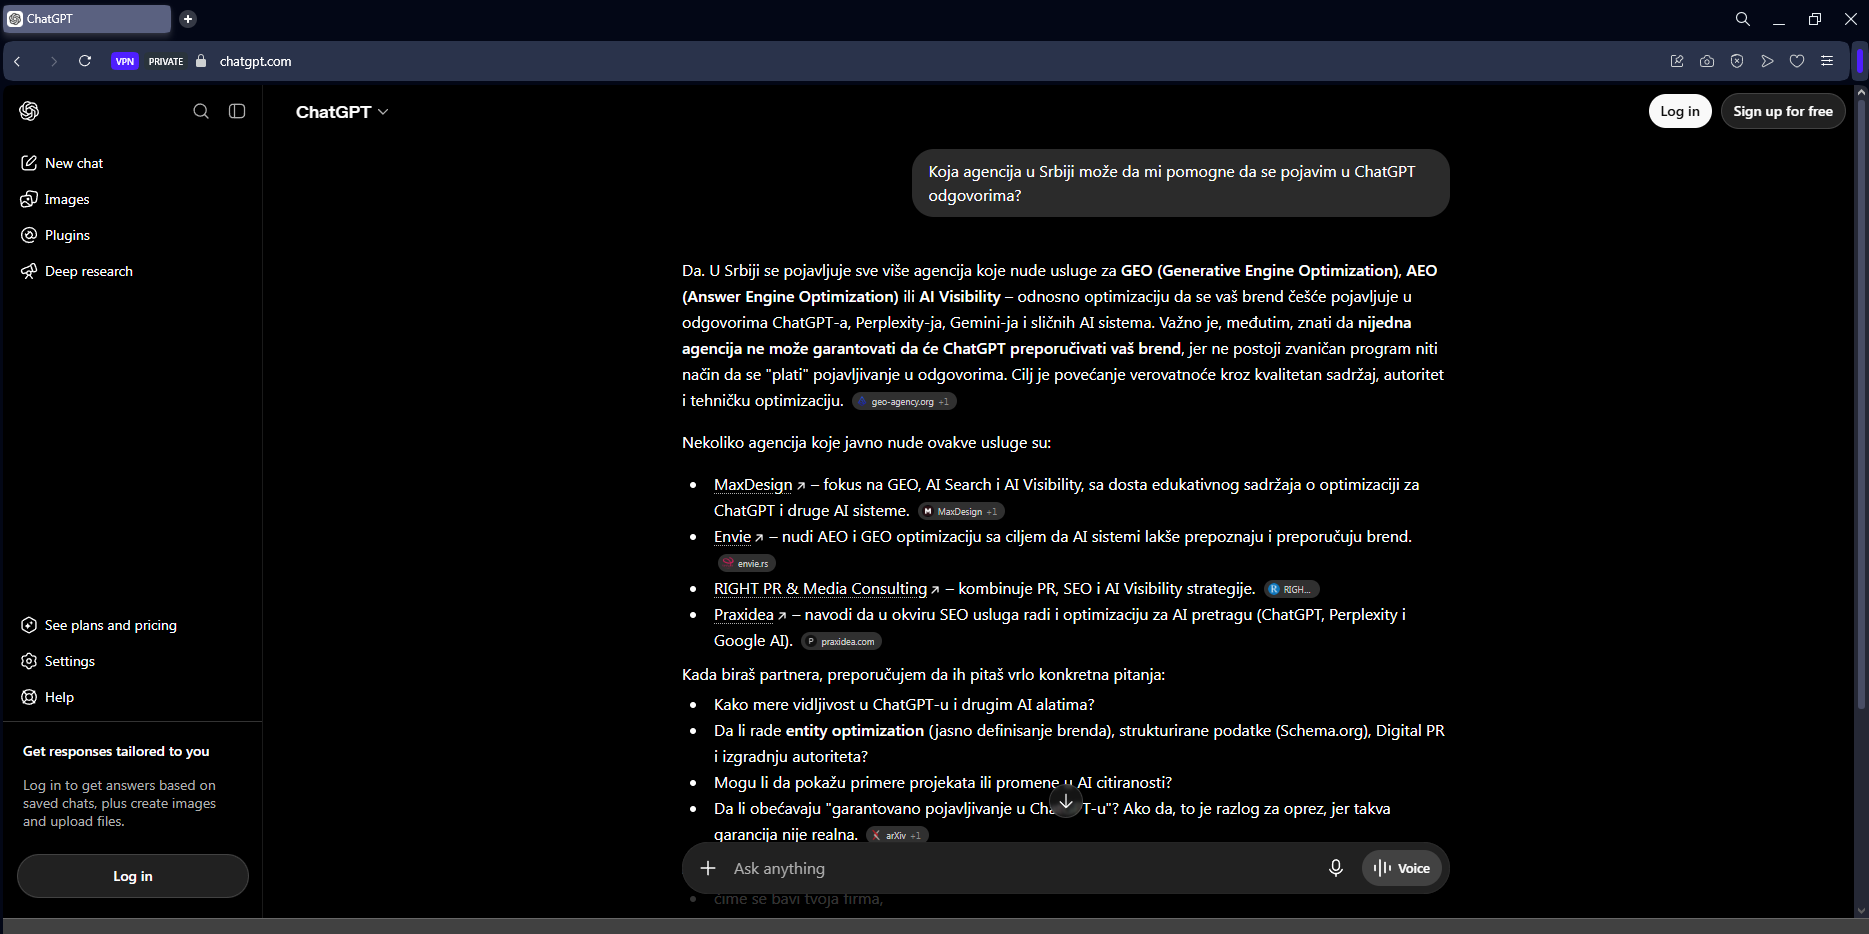Click the sidebar Log in button
This screenshot has width=1869, height=934.
point(133,876)
